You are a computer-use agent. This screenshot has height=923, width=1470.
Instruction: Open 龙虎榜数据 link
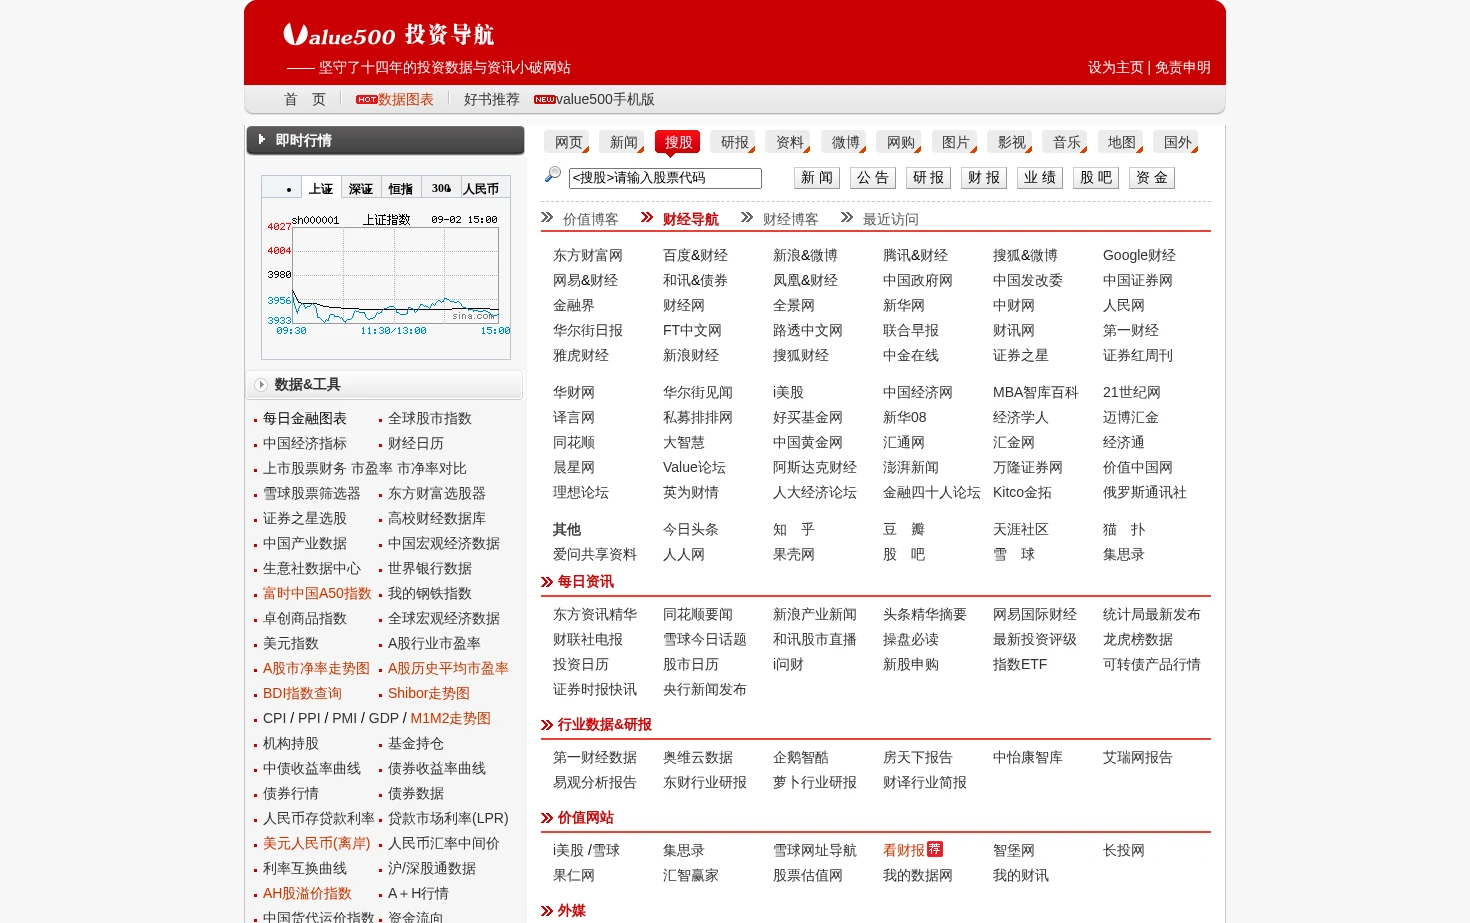[1138, 639]
